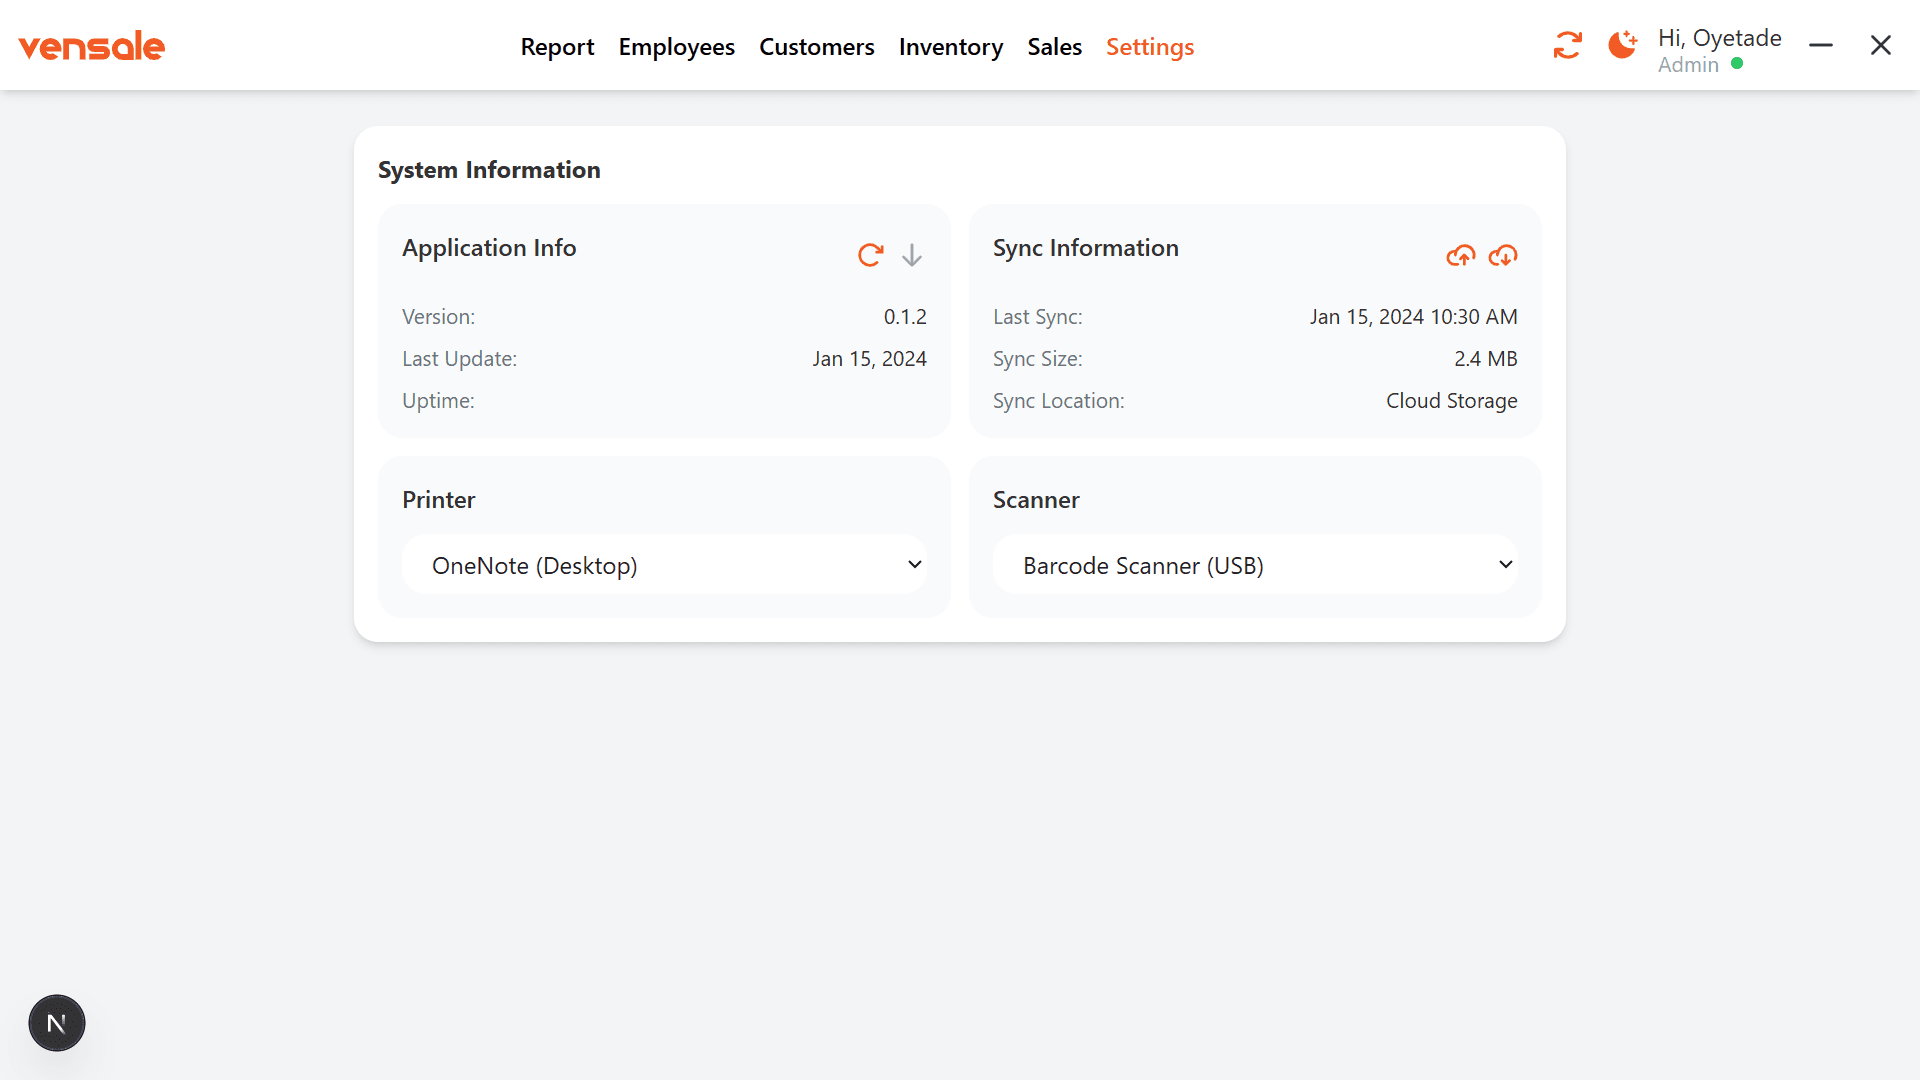The width and height of the screenshot is (1920, 1080).
Task: Expand the Printer dropdown showing OneNote (Desktop)
Action: point(664,565)
